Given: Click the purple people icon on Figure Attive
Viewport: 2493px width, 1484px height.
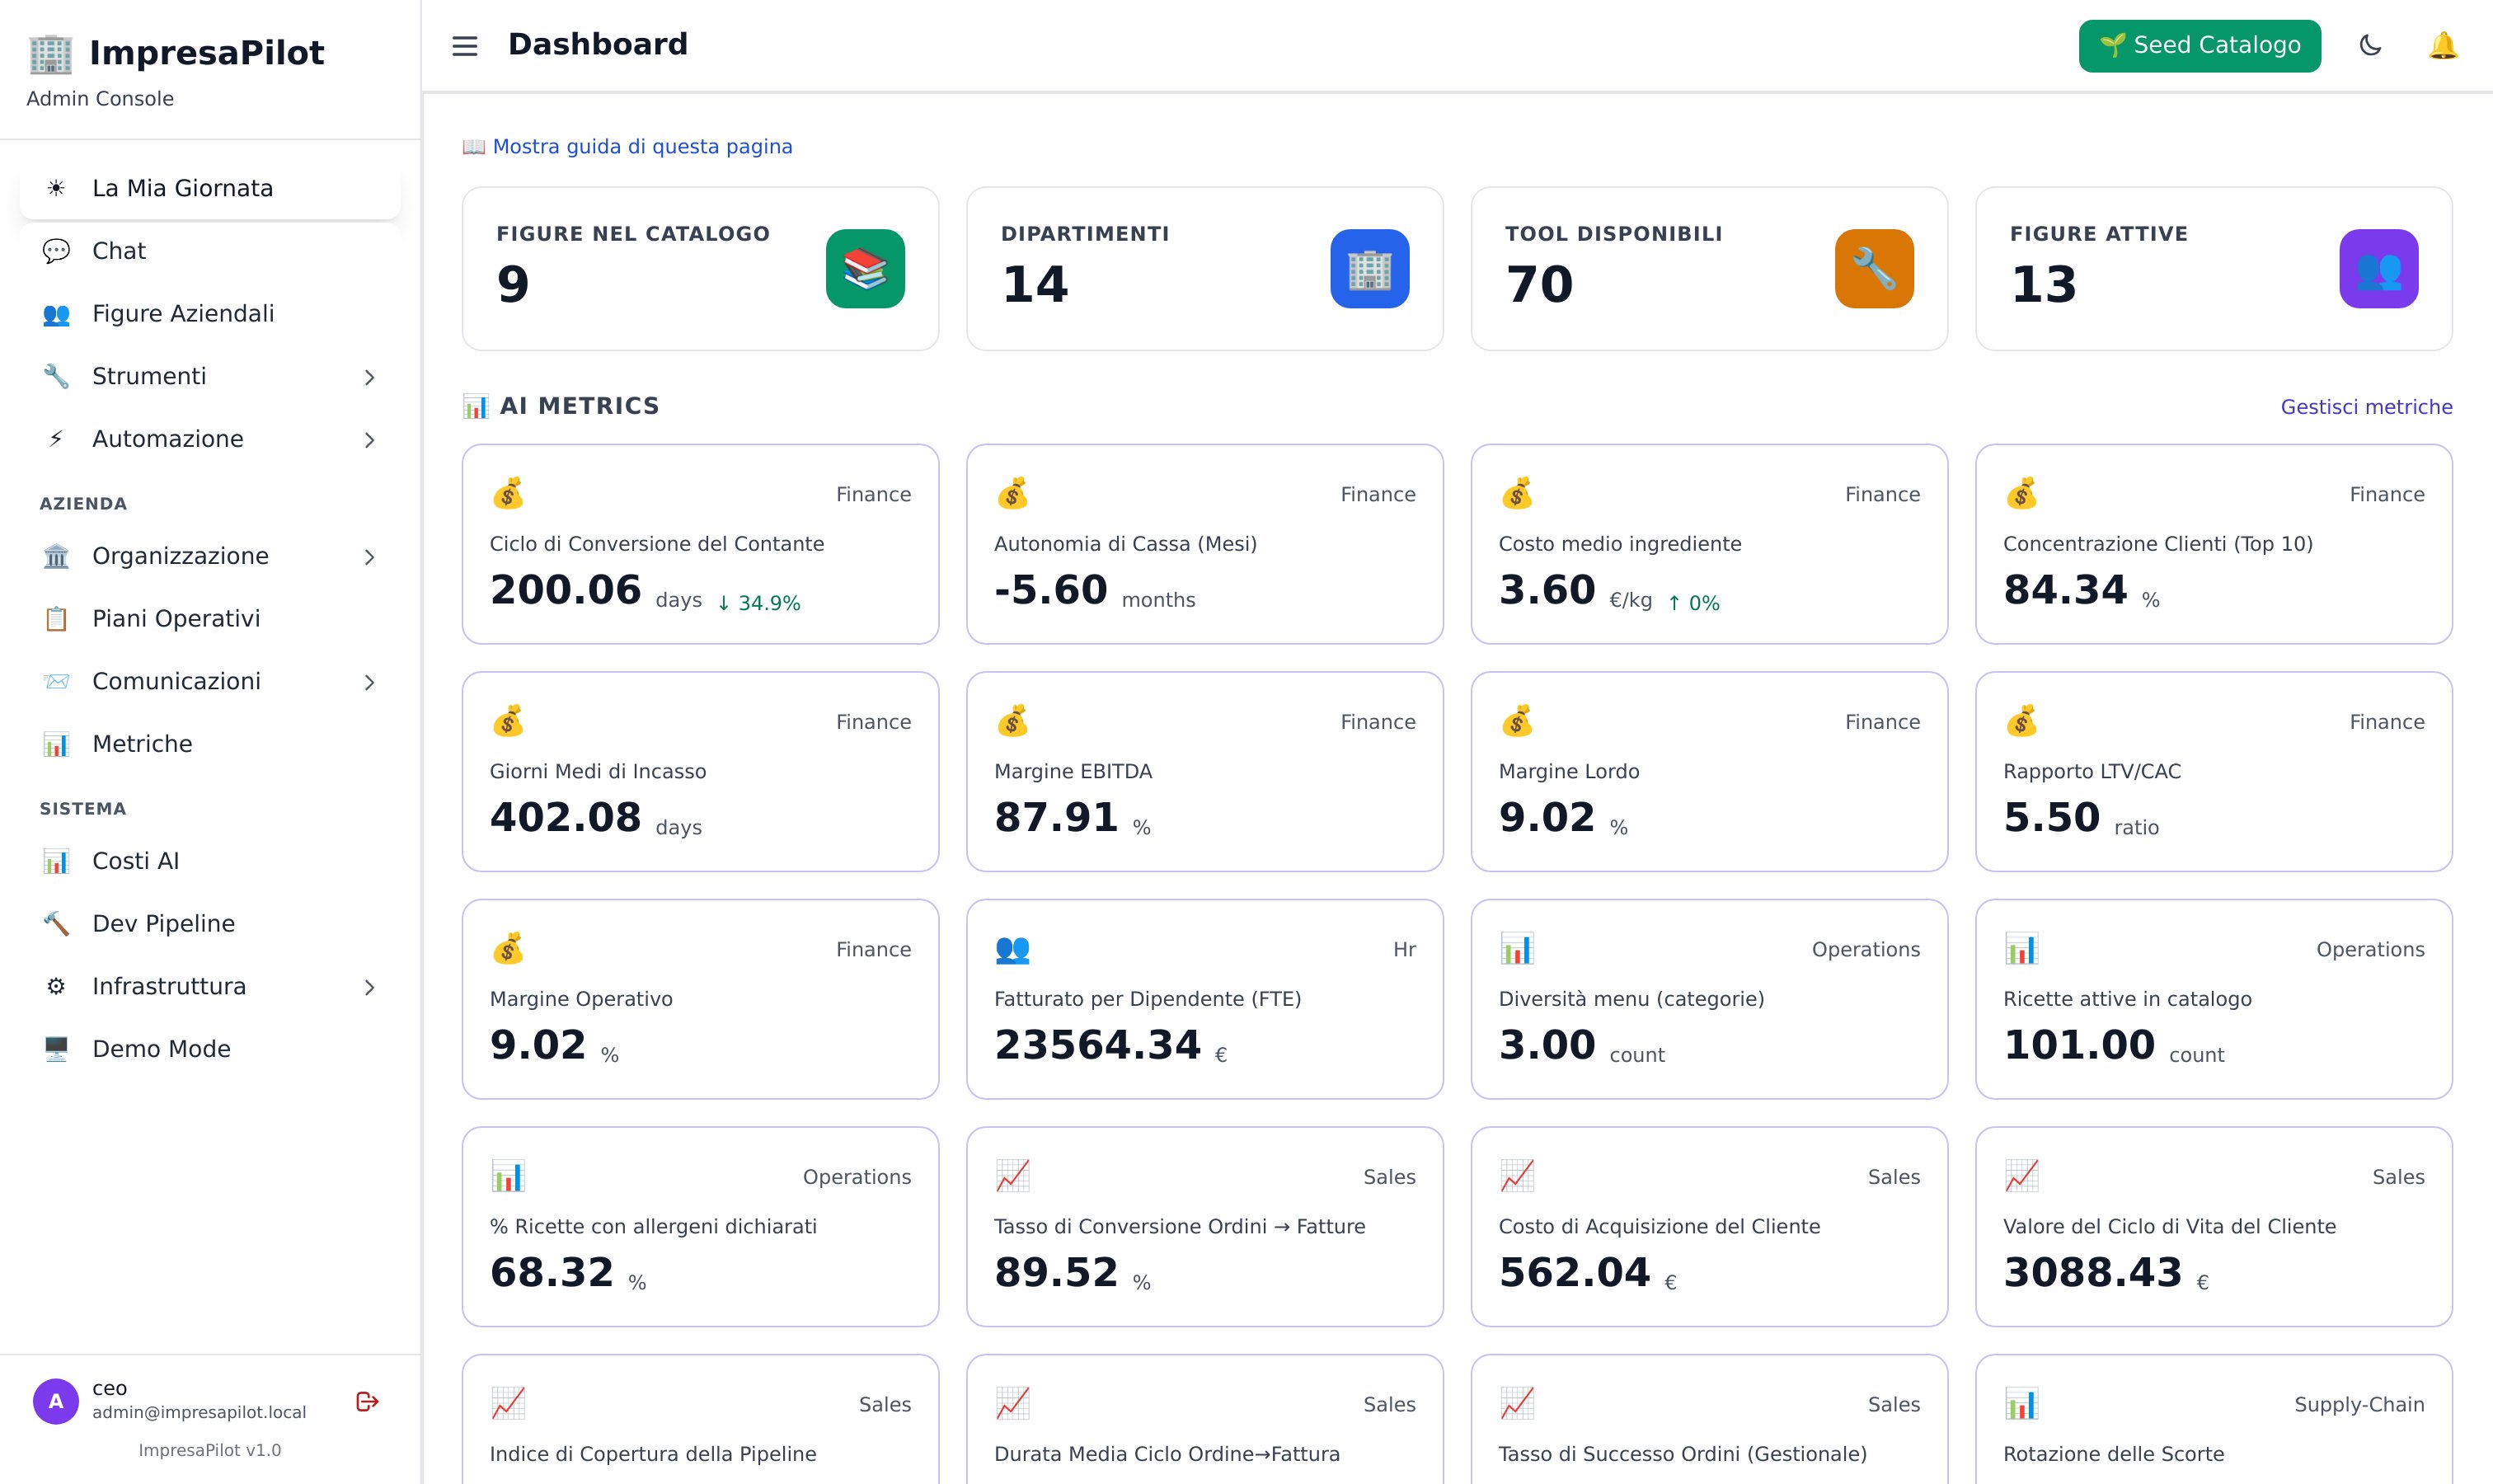Looking at the screenshot, I should pos(2378,269).
